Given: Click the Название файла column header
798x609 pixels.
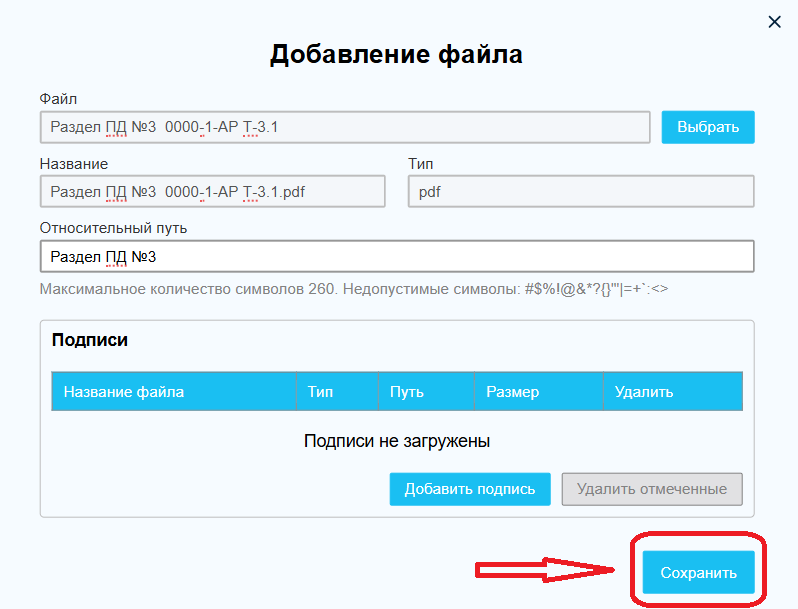Looking at the screenshot, I should tap(124, 392).
